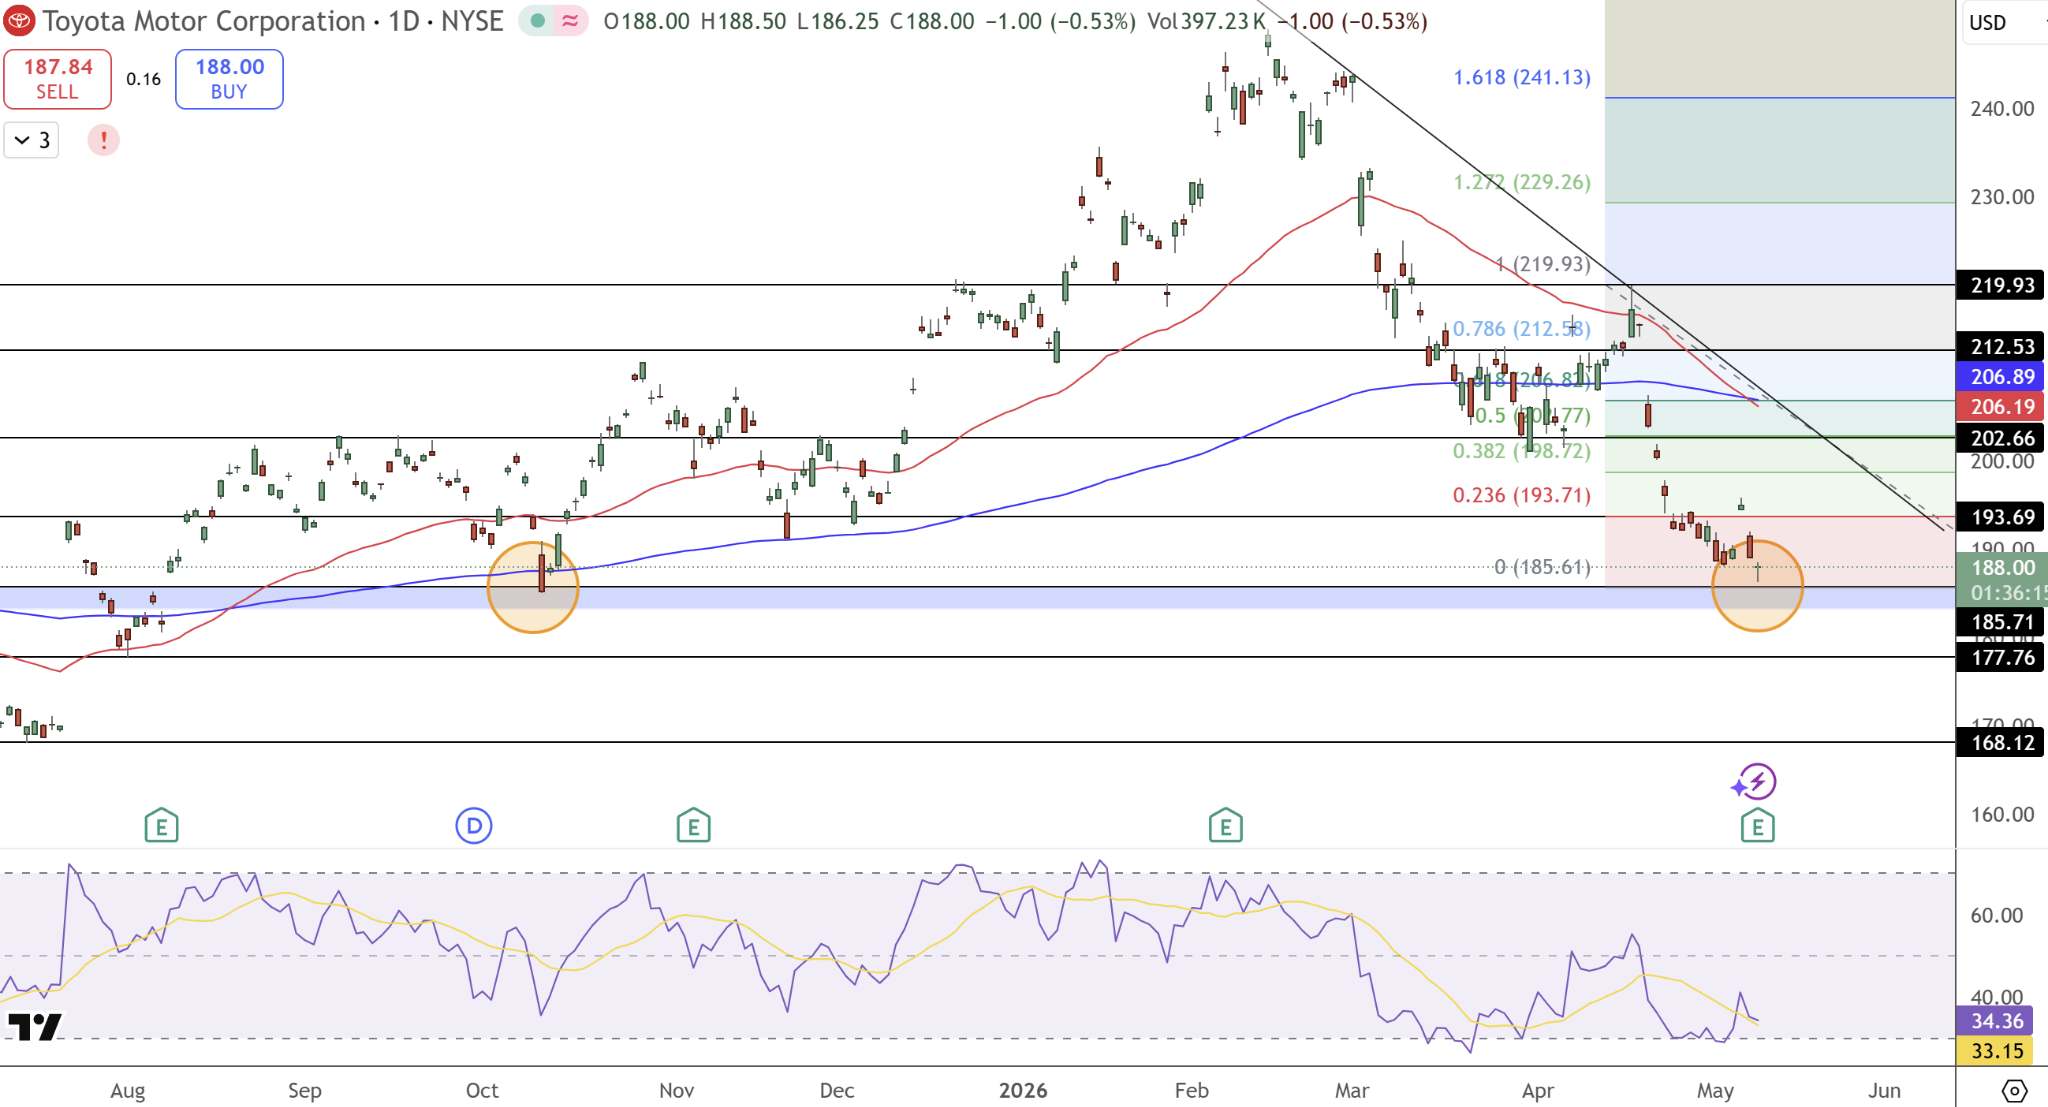Open the Toyota Motor Corporation symbol search
The width and height of the screenshot is (2048, 1107).
204,21
